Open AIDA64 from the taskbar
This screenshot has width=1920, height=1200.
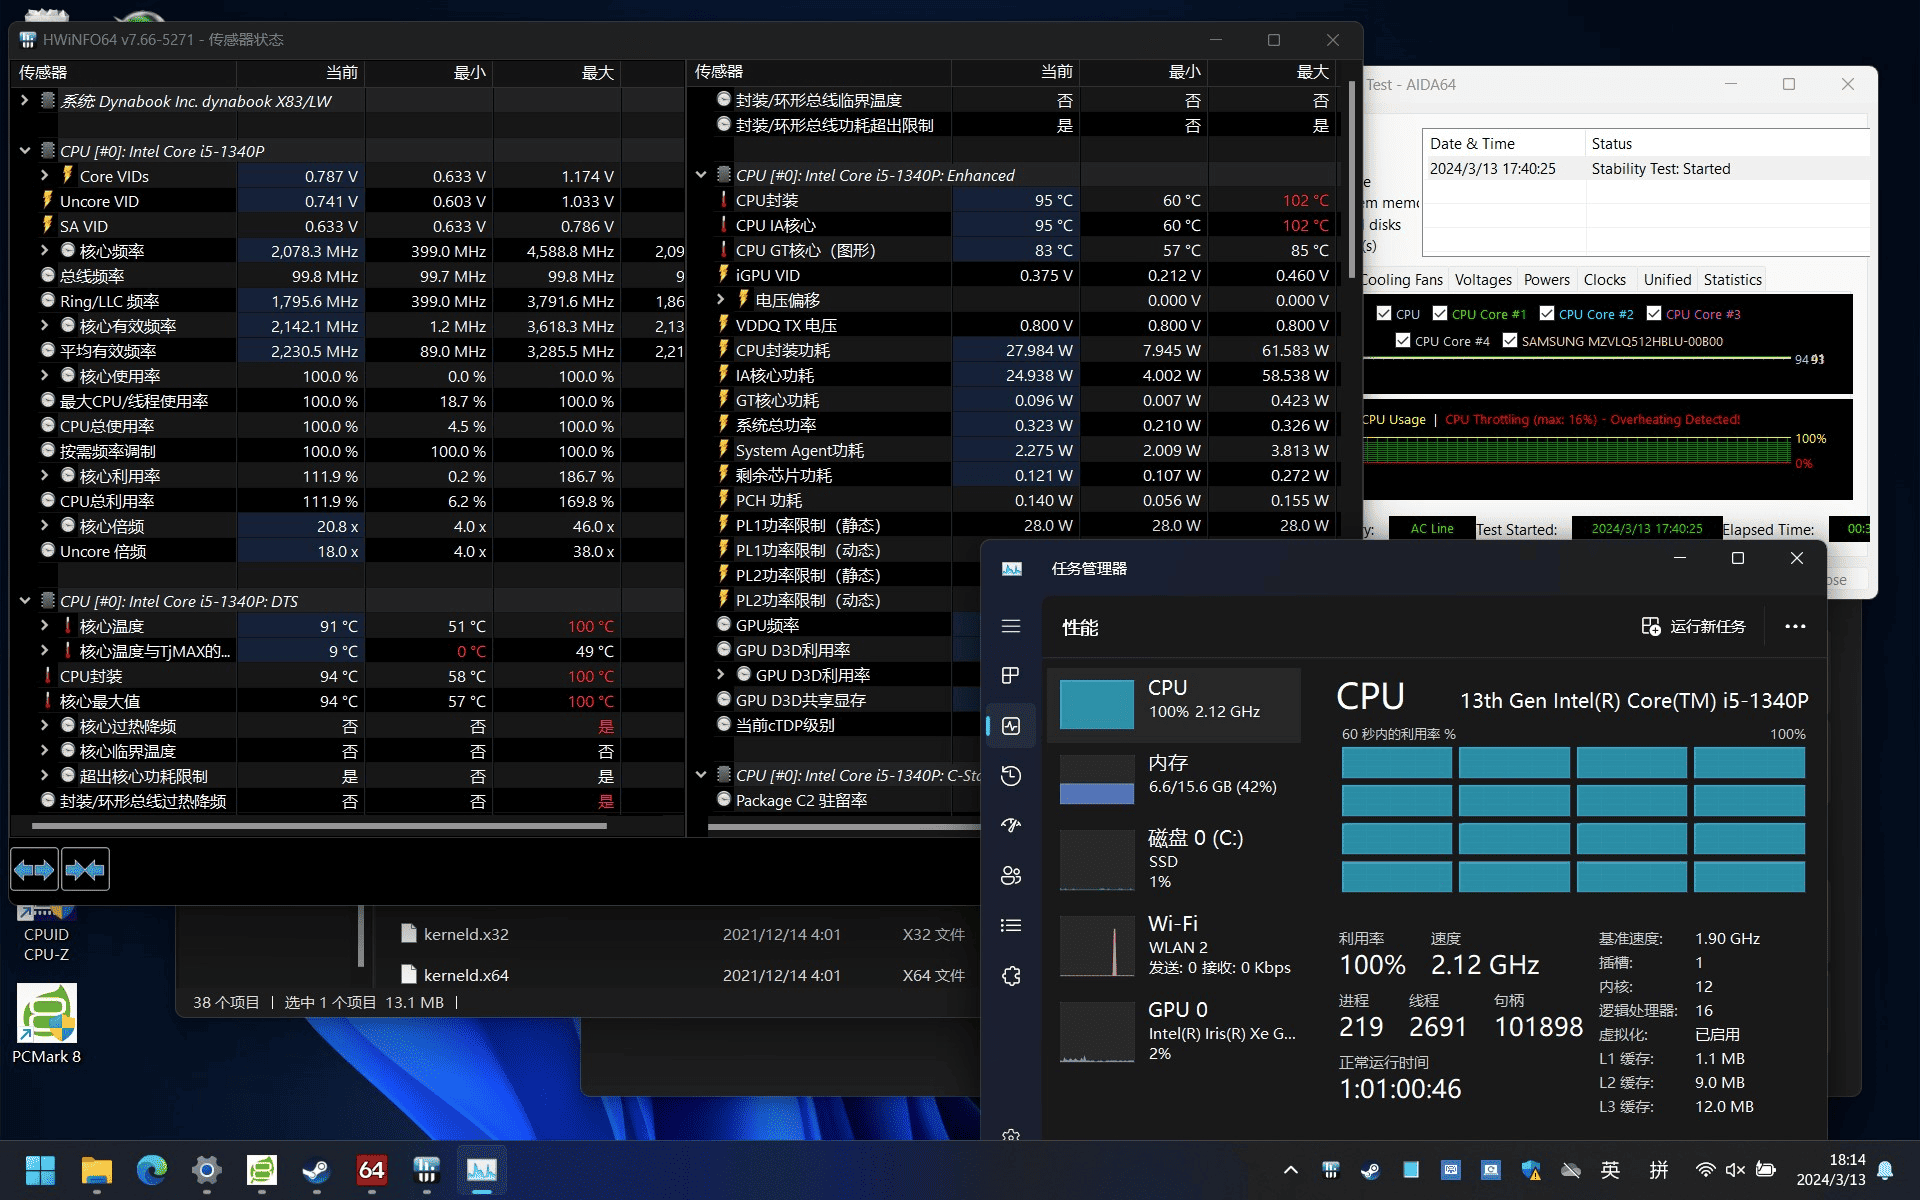point(371,1170)
